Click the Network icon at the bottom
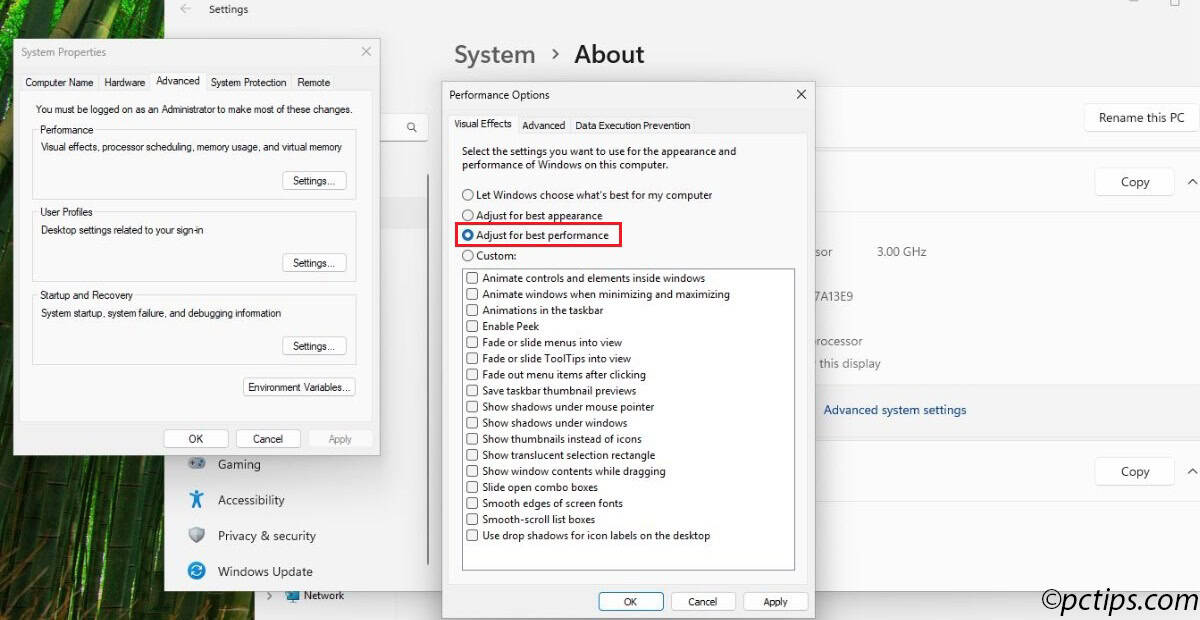Viewport: 1200px width, 620px height. [x=293, y=596]
